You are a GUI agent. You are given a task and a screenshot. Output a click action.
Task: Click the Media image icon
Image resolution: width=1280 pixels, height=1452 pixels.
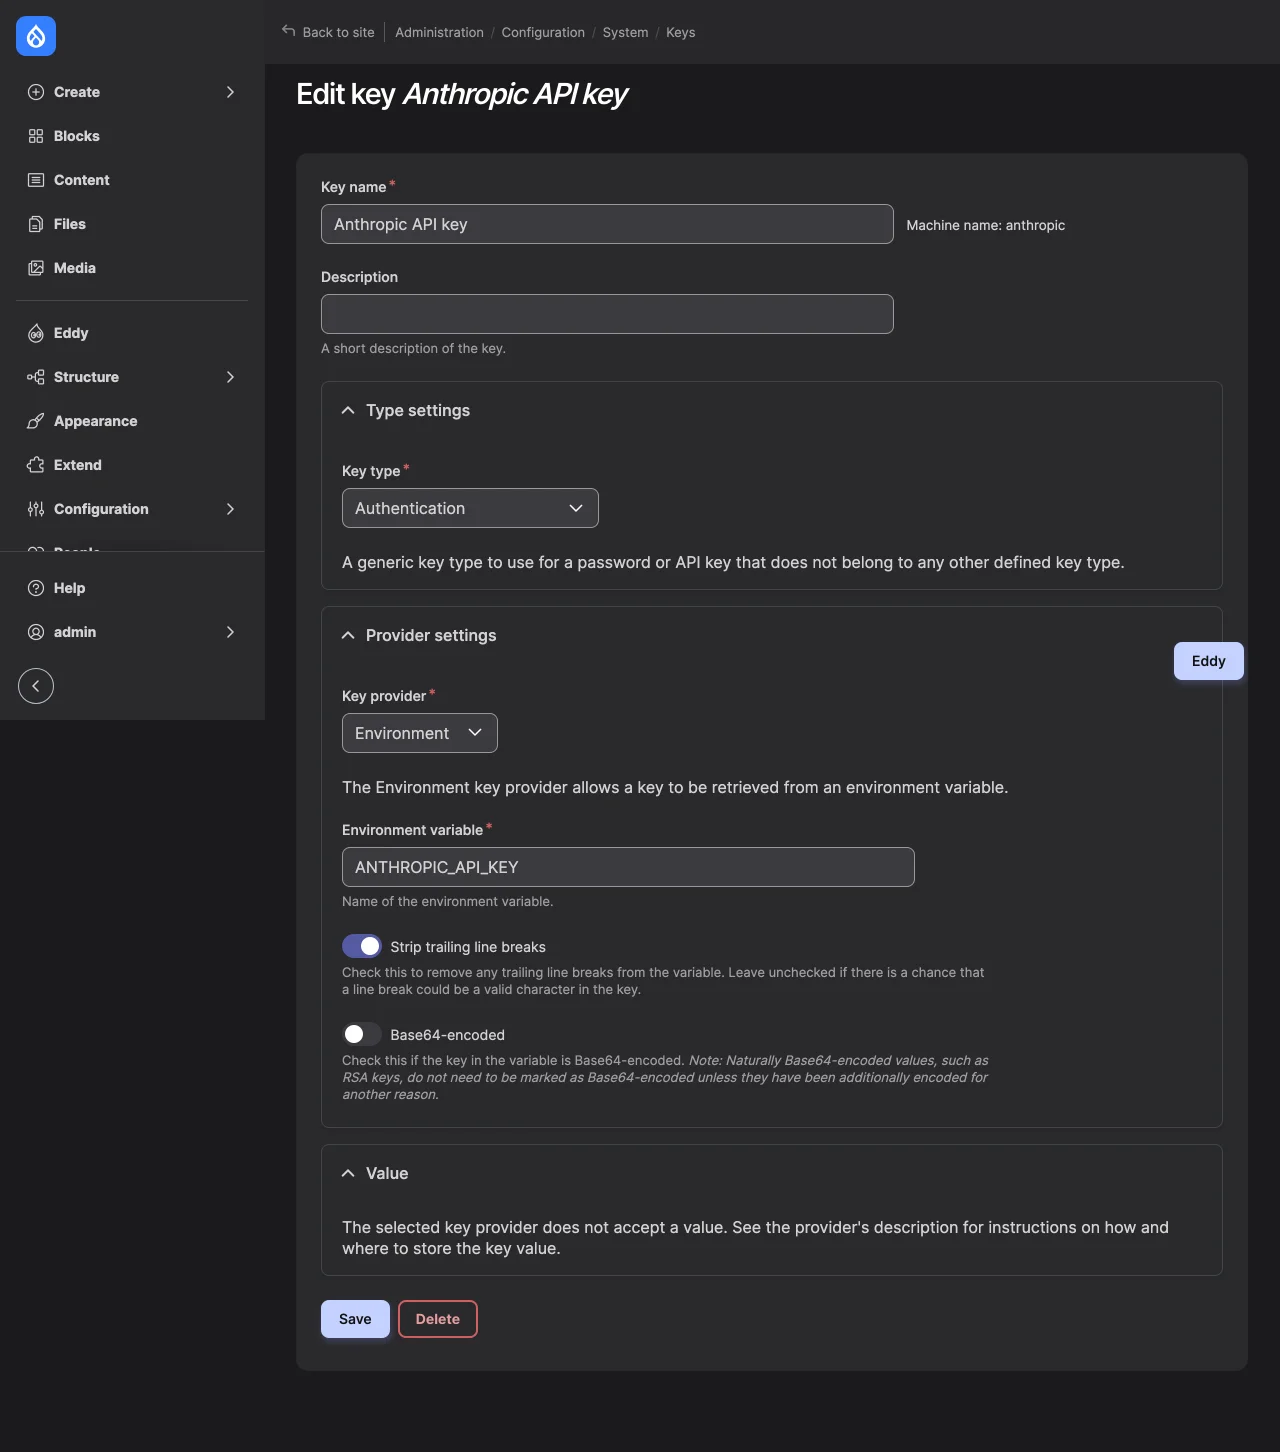point(36,268)
